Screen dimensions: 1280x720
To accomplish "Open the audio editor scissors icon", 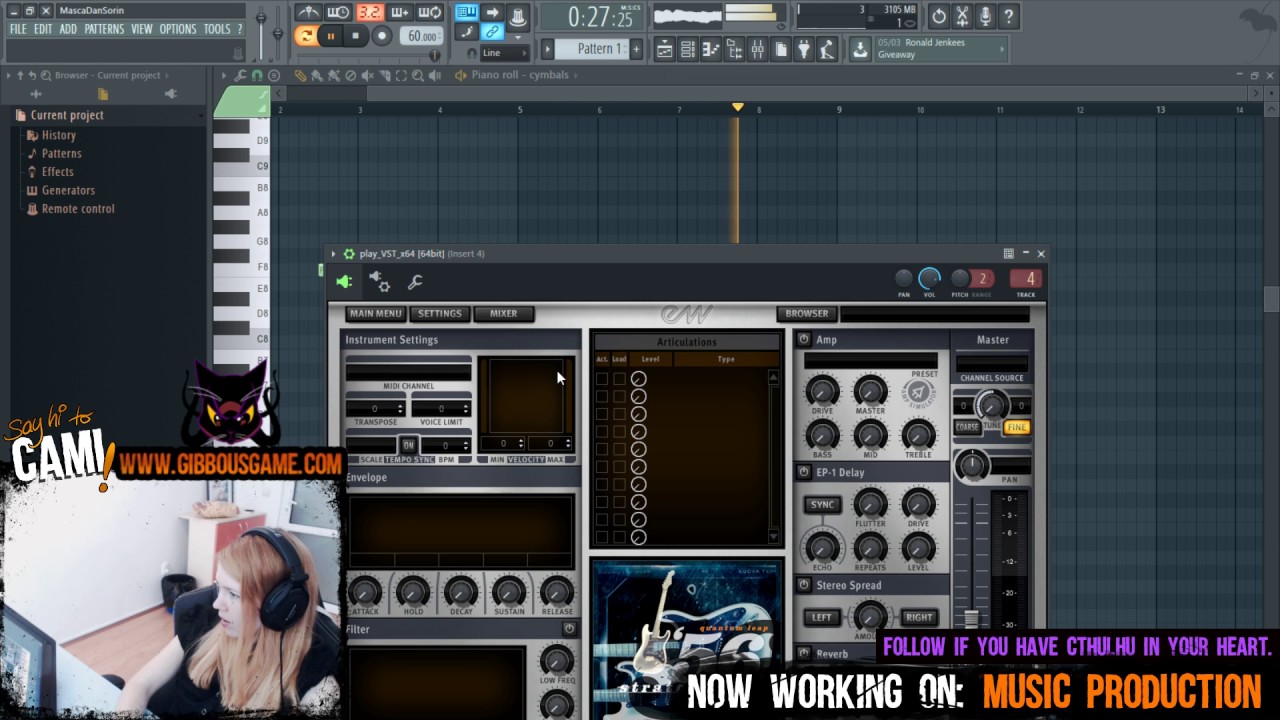I will tap(962, 16).
